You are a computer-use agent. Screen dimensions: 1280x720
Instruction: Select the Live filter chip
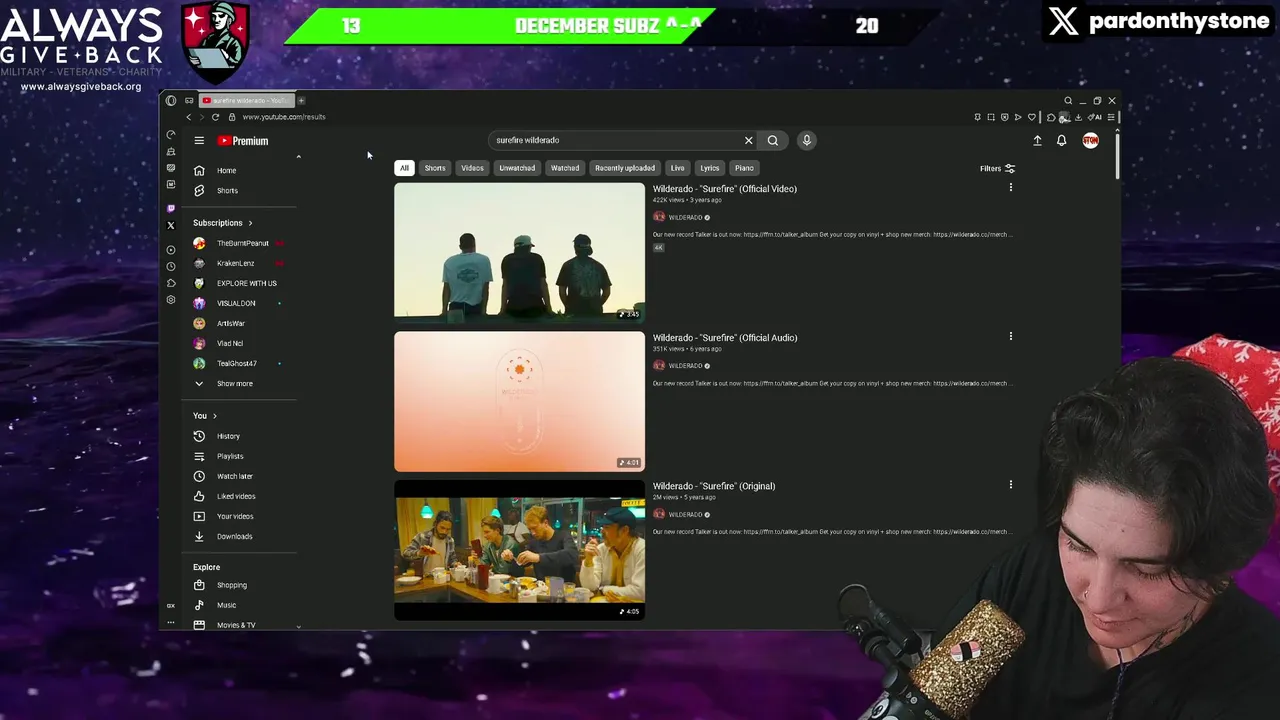pyautogui.click(x=678, y=168)
